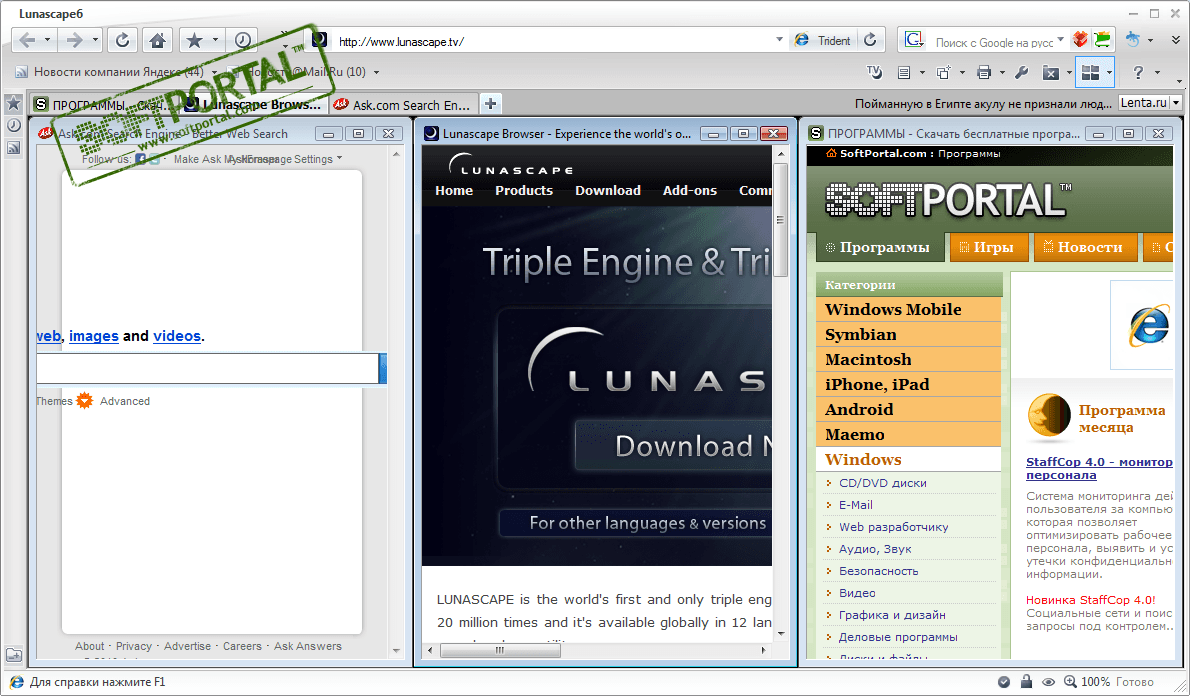Open the Back button history dropdown
The height and width of the screenshot is (696, 1190).
tap(47, 40)
